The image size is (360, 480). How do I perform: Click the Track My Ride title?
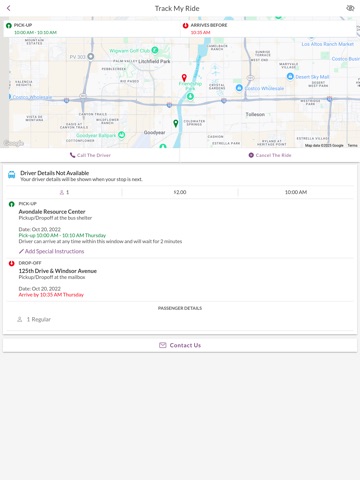coord(177,8)
